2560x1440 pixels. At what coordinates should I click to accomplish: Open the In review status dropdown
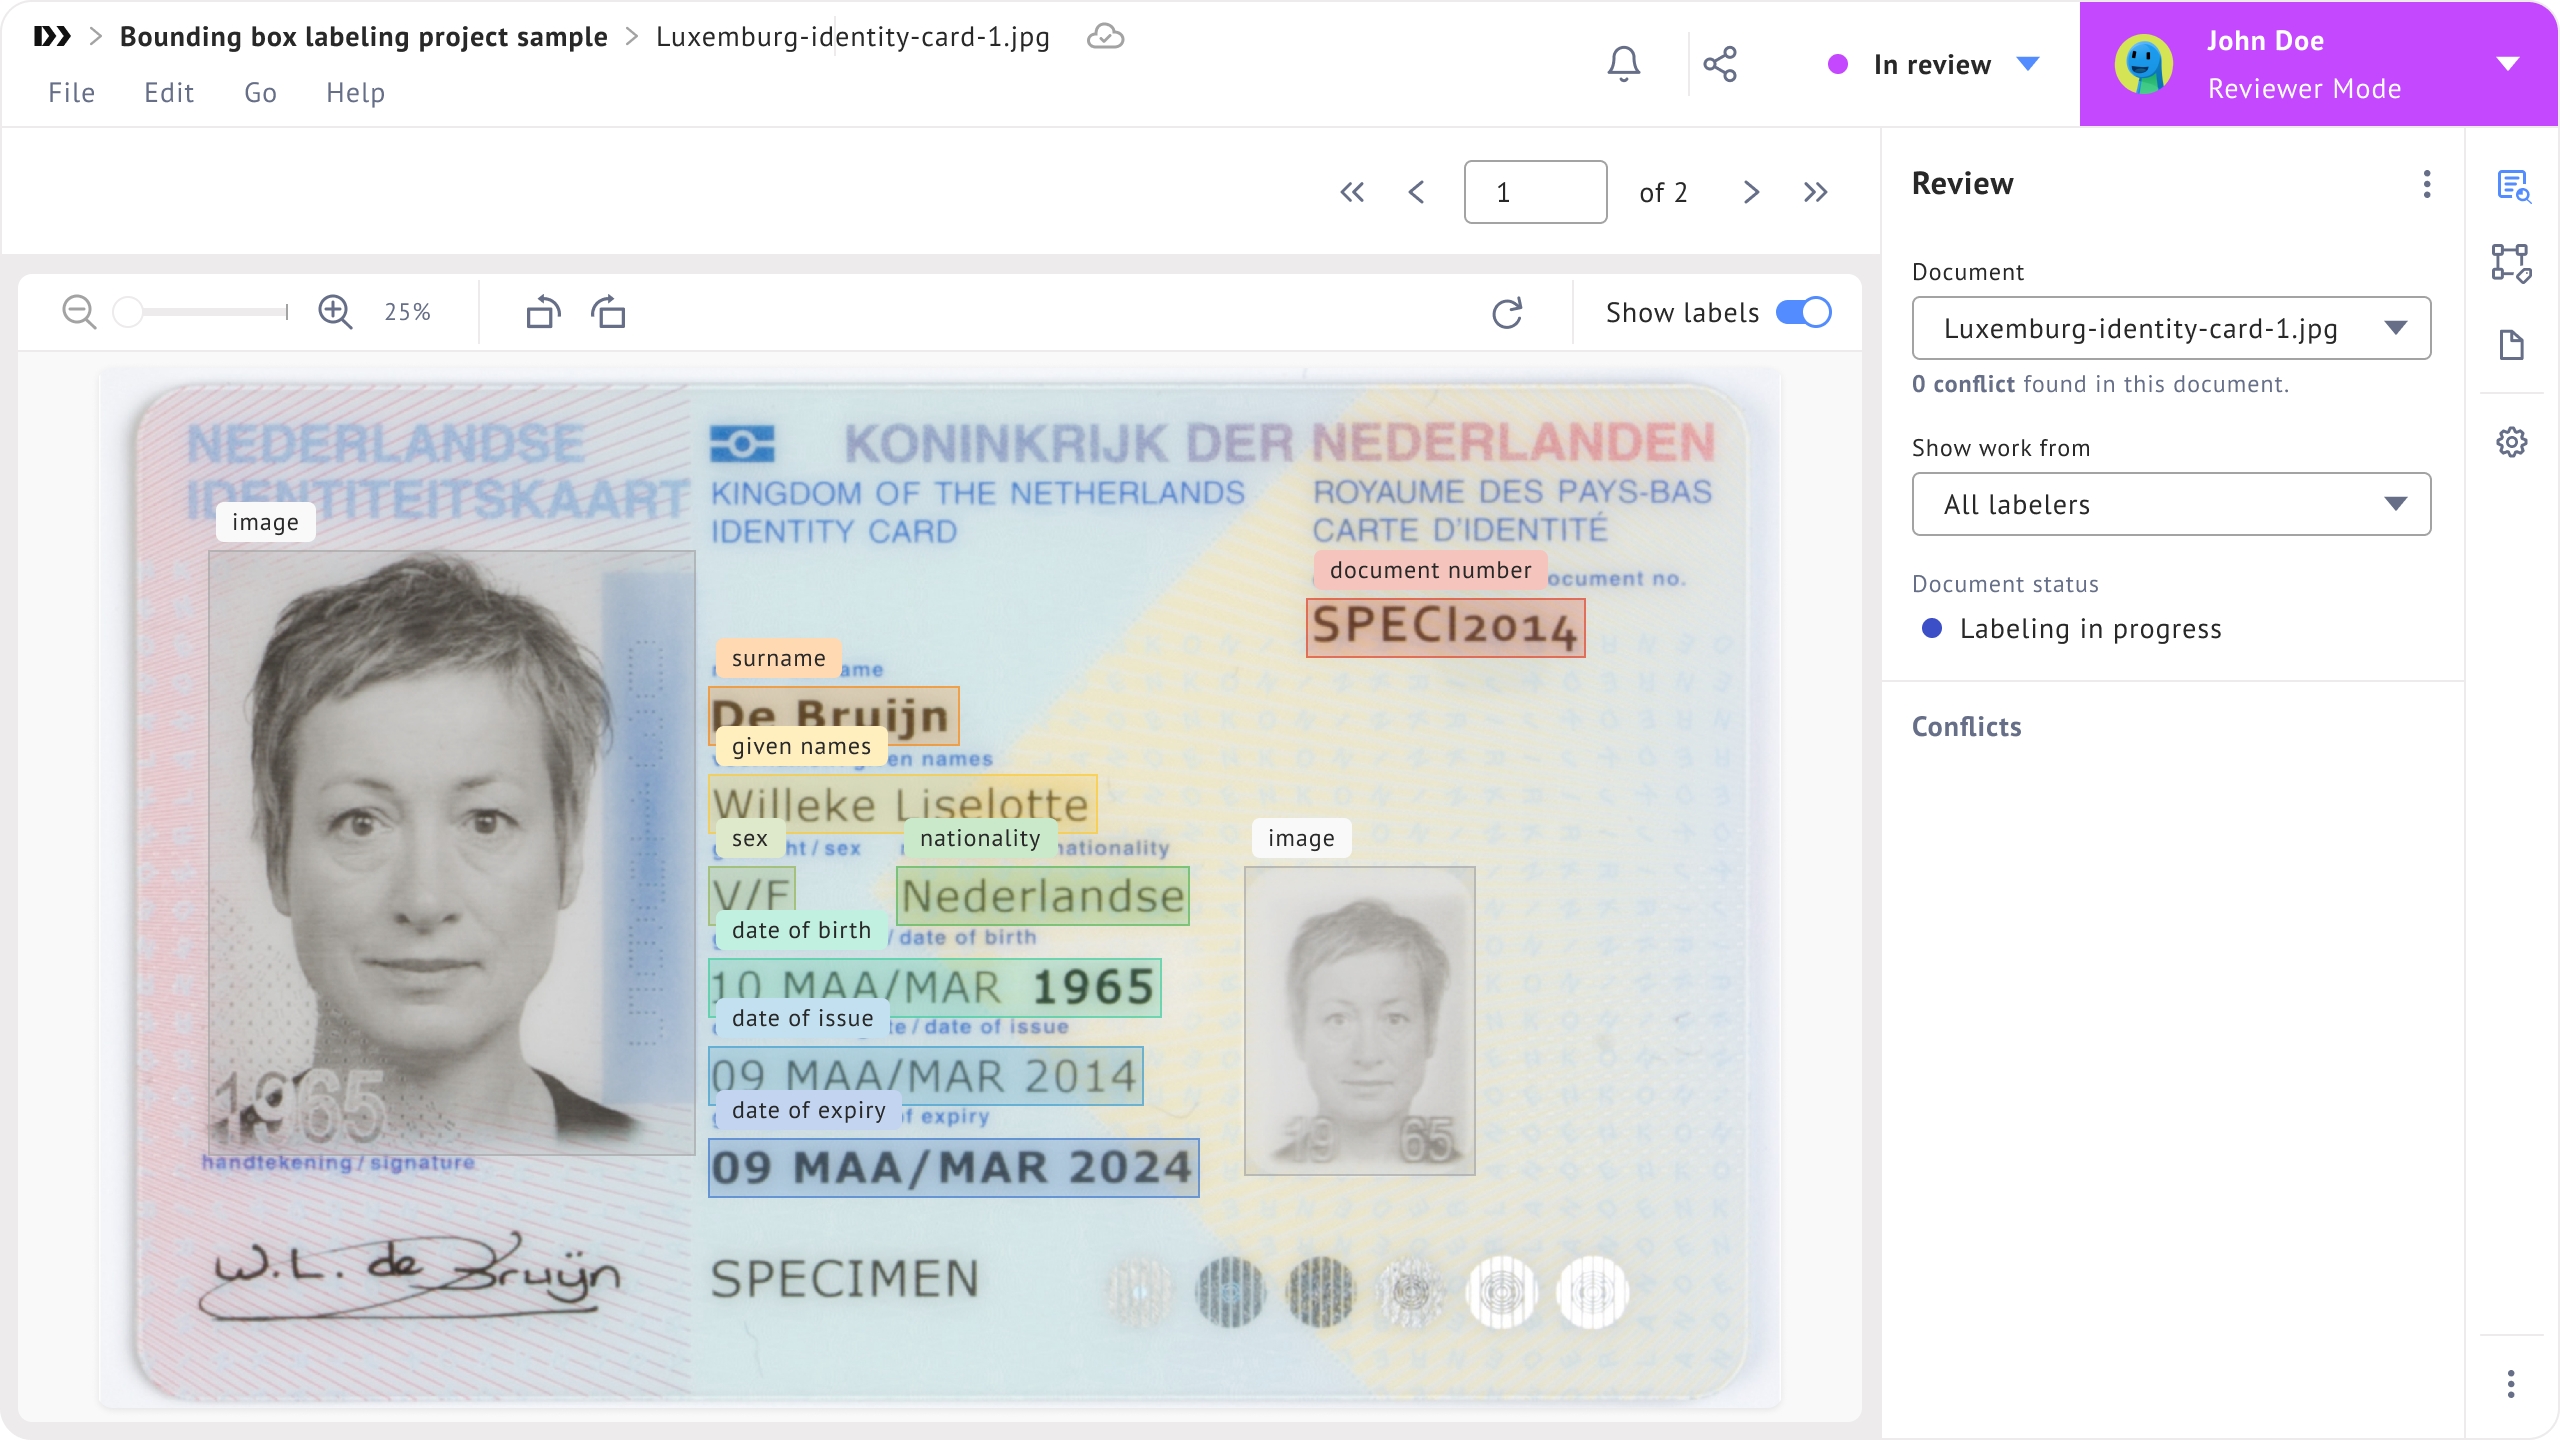[x=1932, y=65]
